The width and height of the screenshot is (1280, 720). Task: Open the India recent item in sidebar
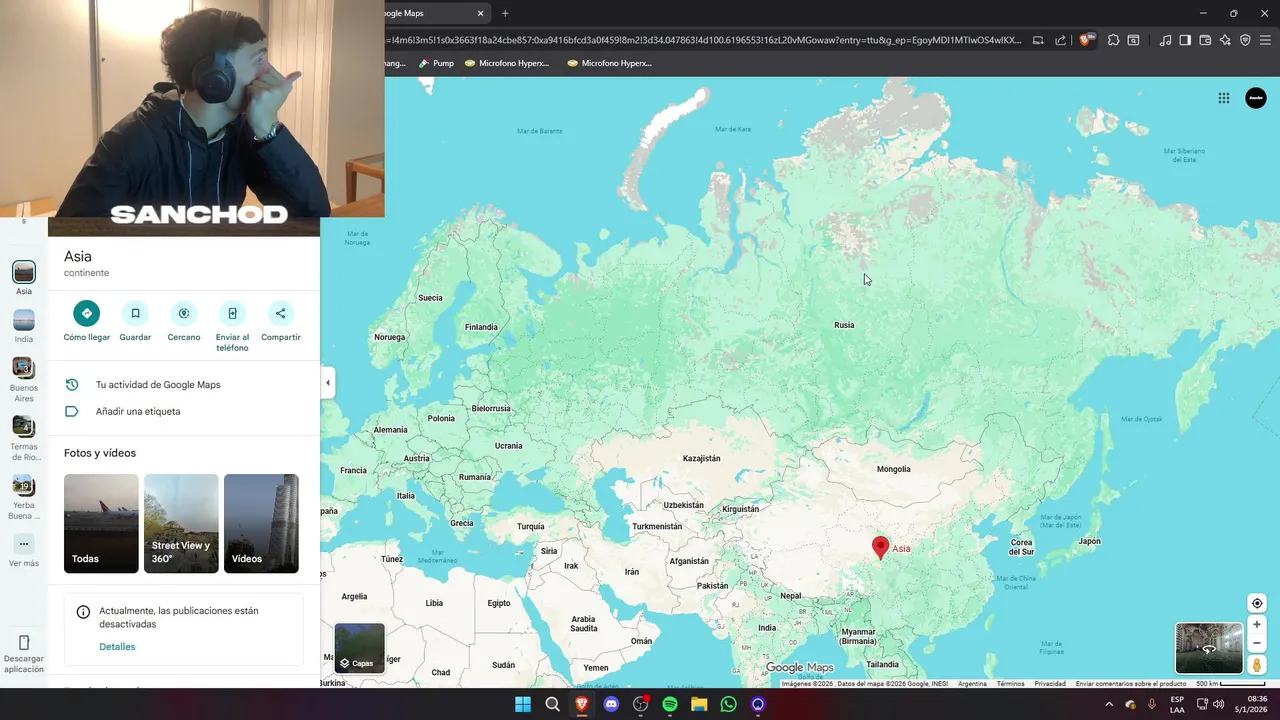click(x=24, y=326)
